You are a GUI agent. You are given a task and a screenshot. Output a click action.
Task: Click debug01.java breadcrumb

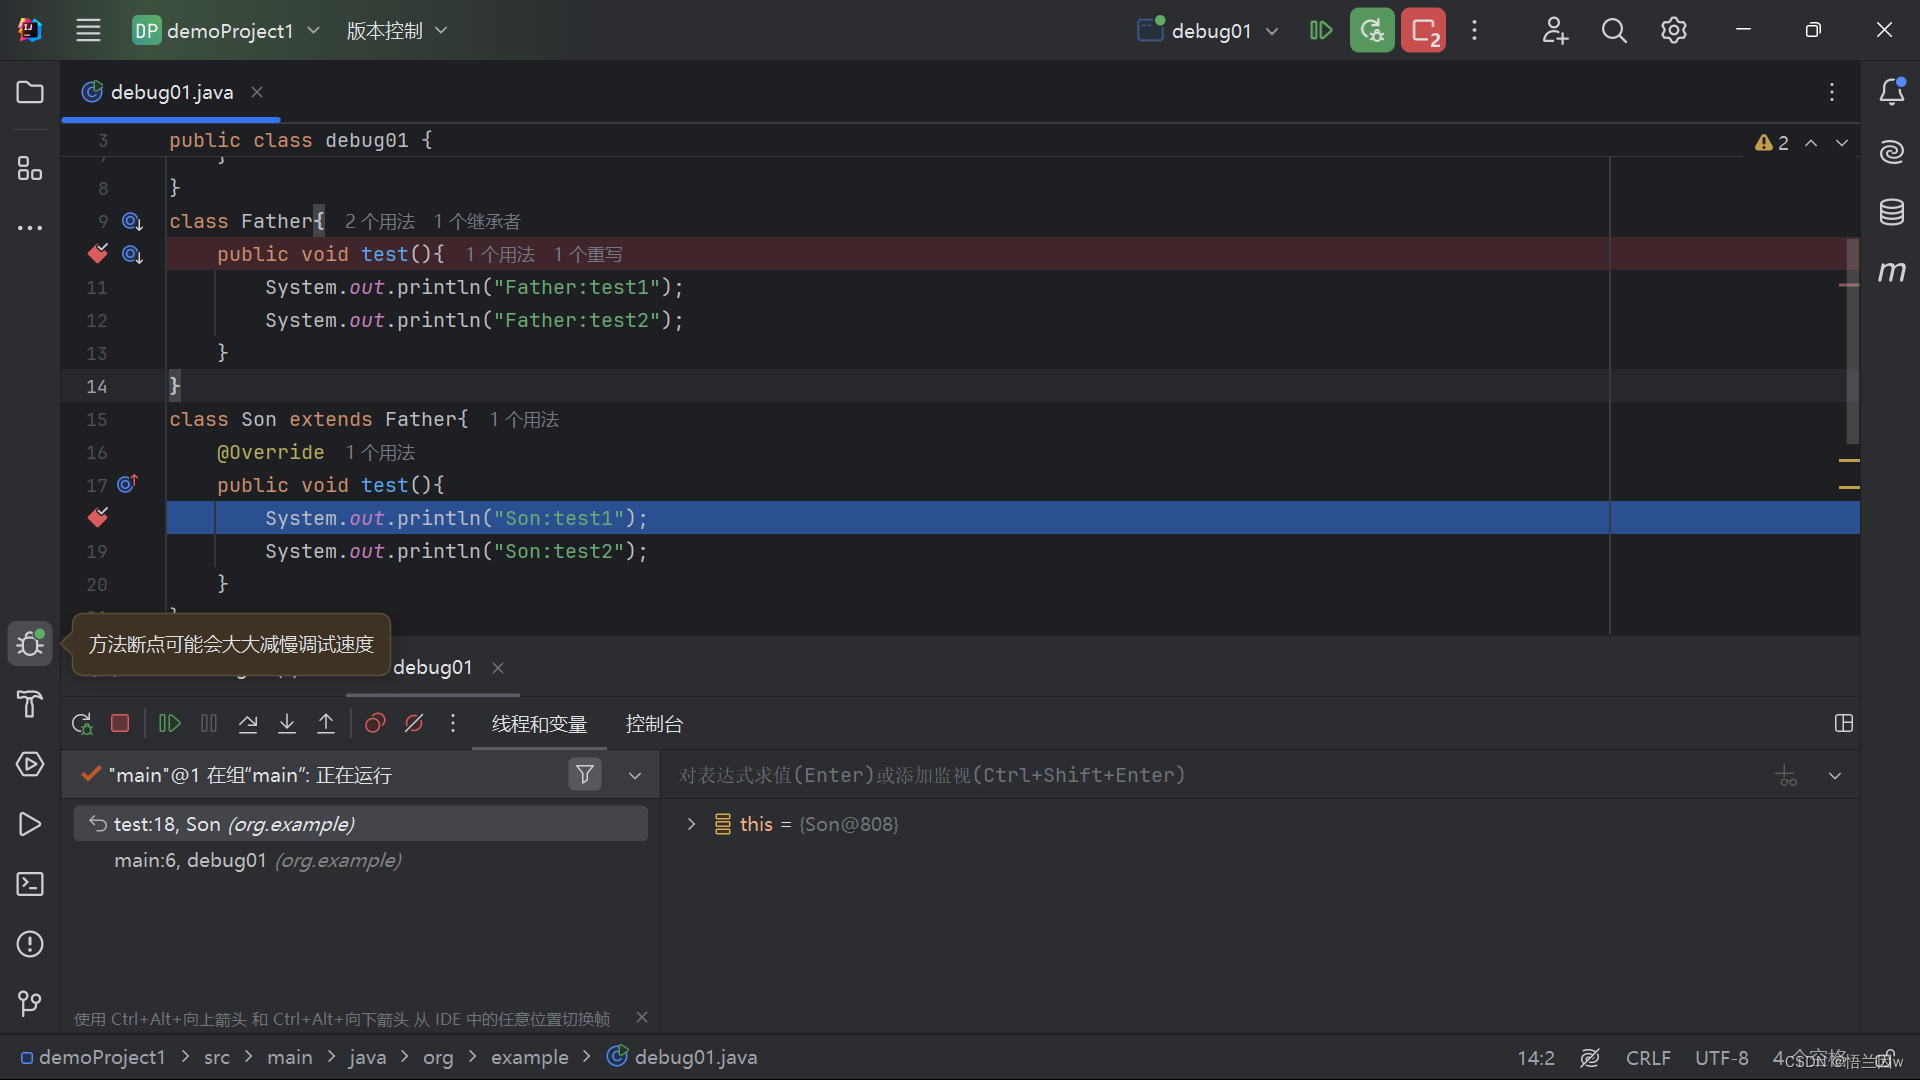tap(683, 1057)
